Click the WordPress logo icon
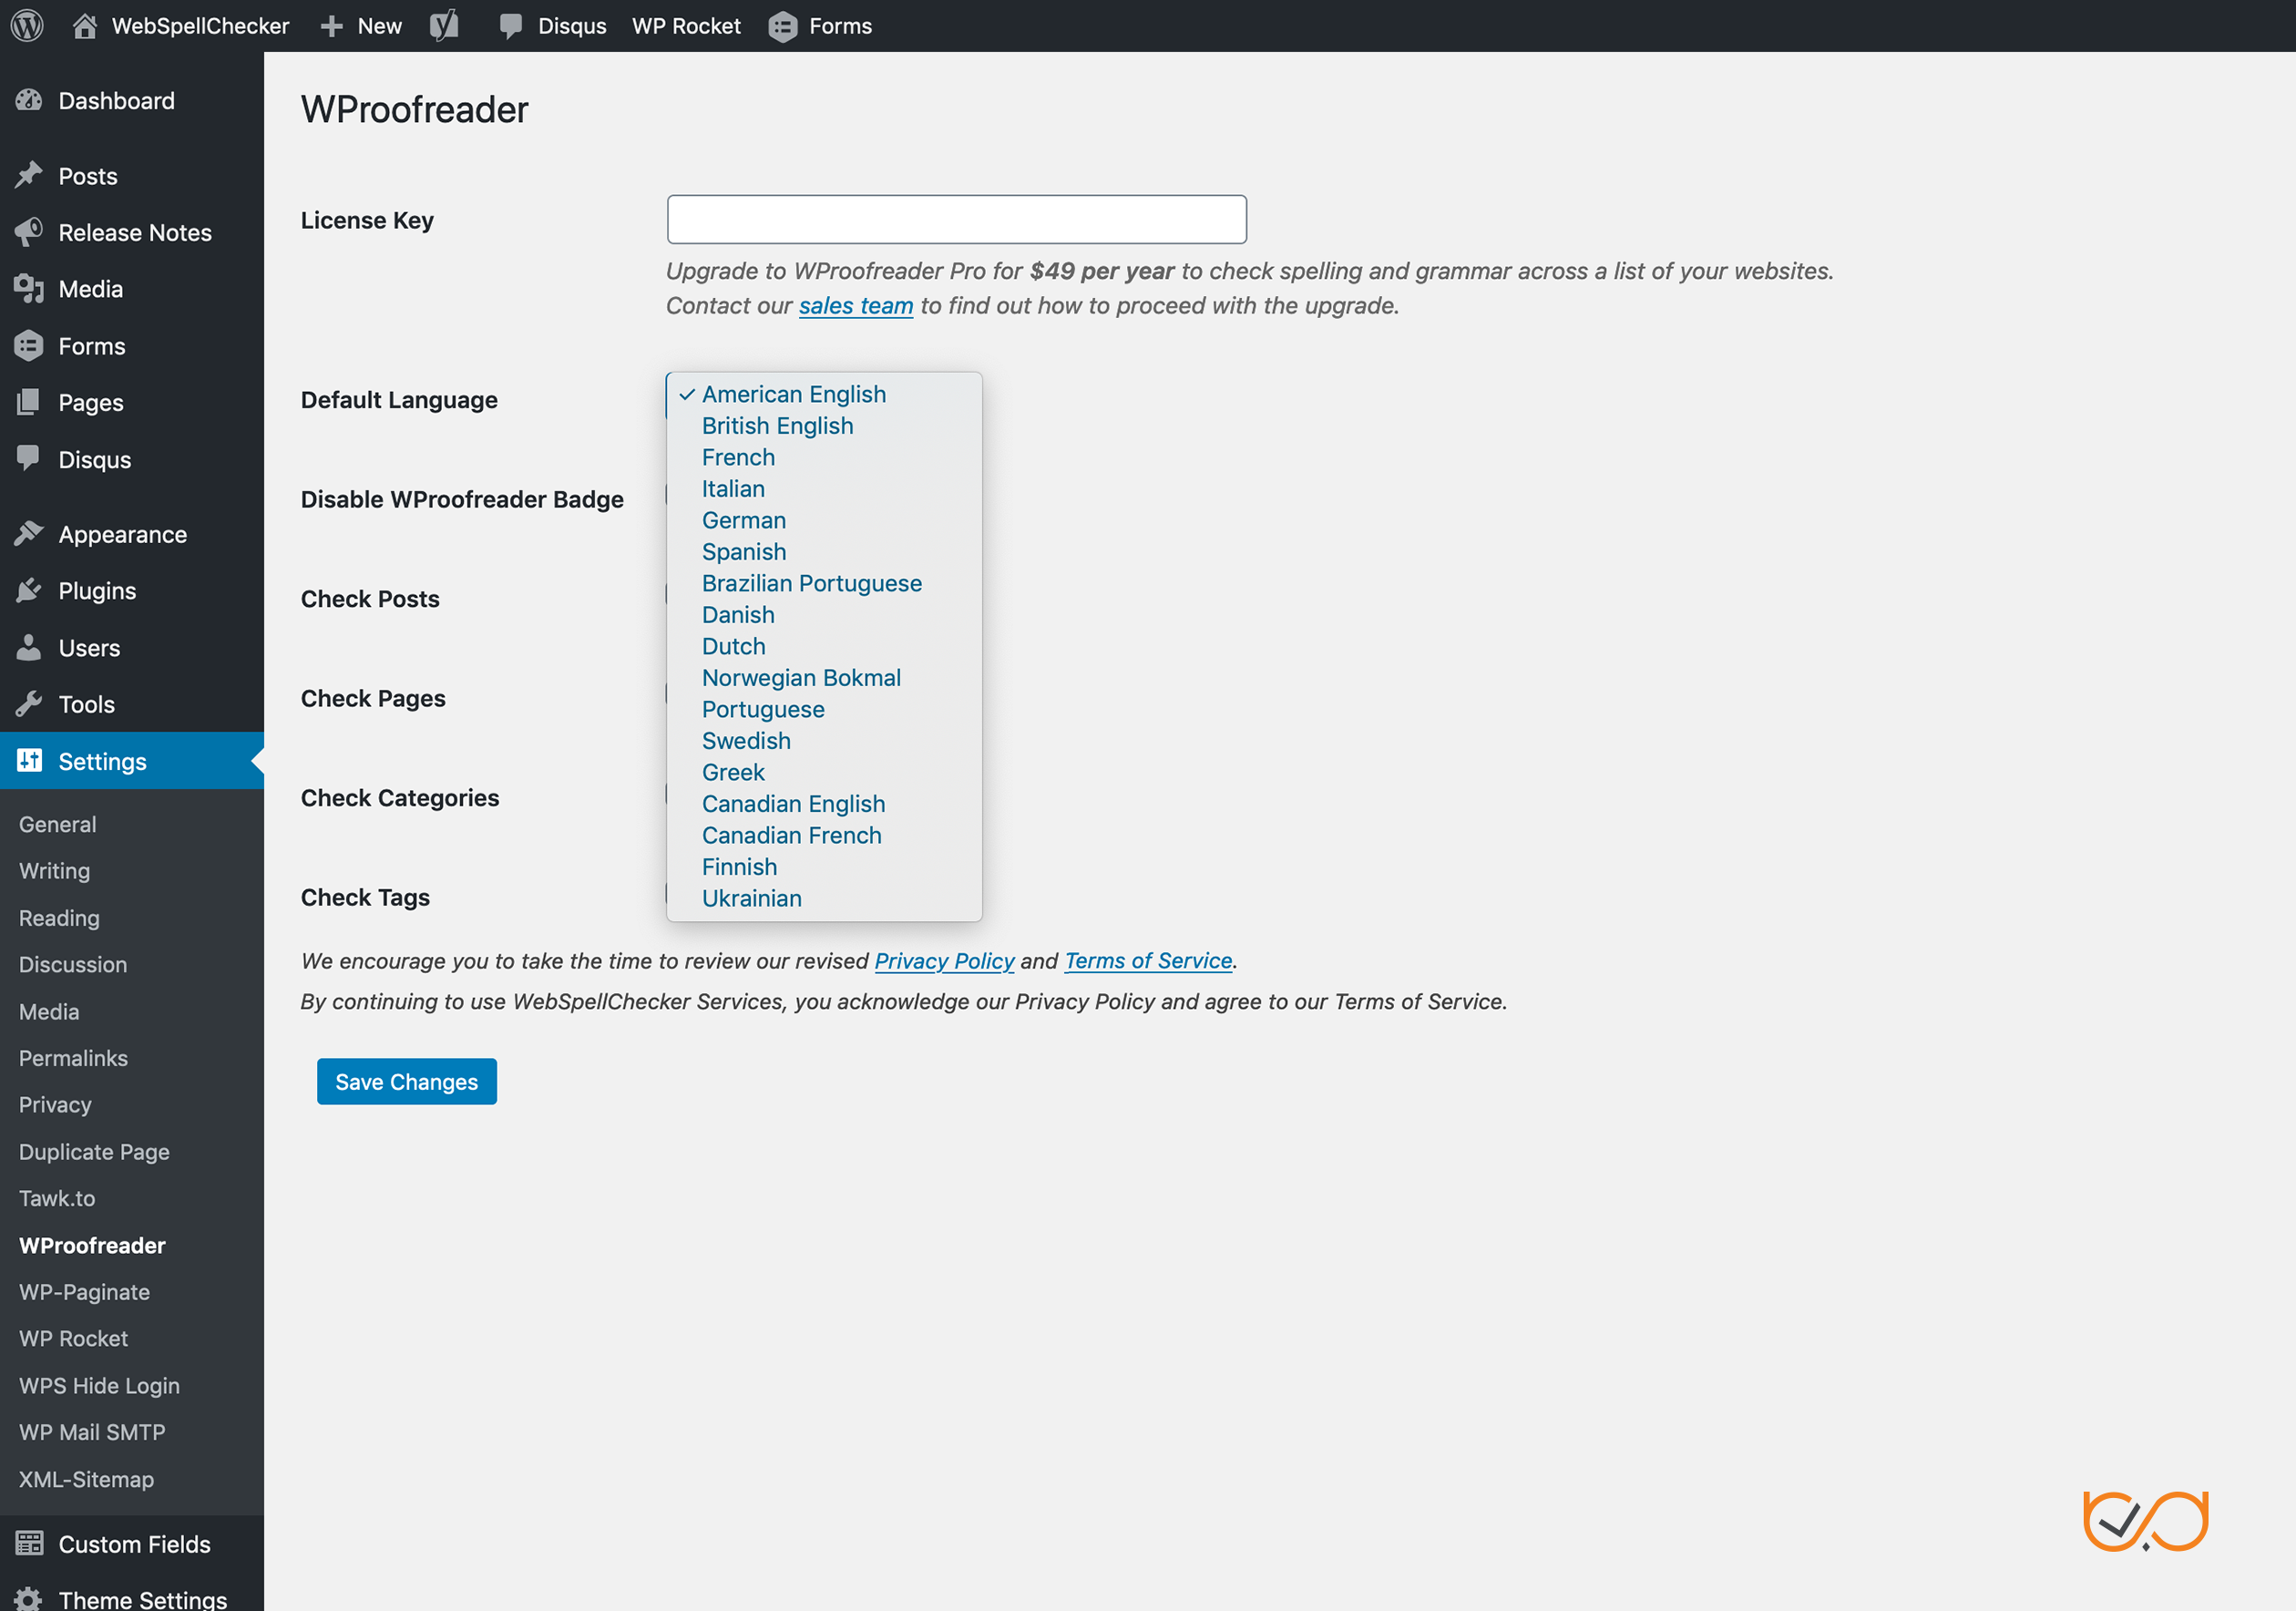Viewport: 2296px width, 1611px height. pos(27,26)
